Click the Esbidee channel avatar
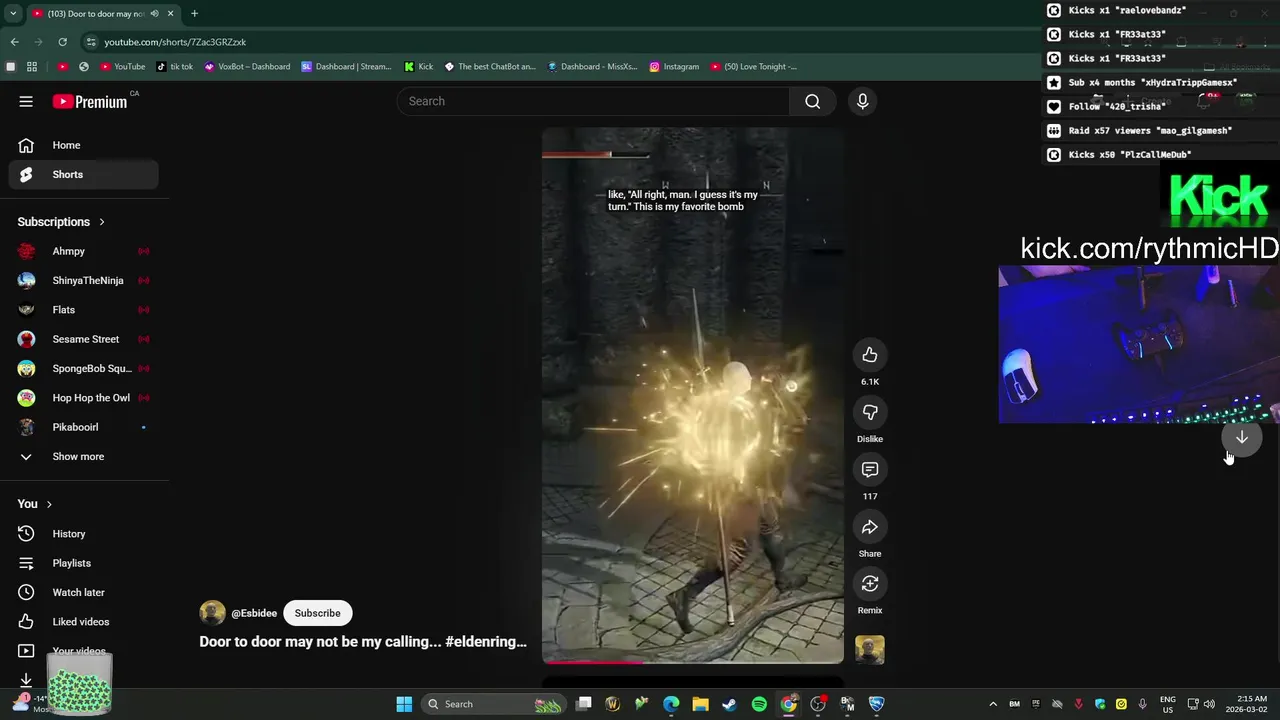The width and height of the screenshot is (1280, 720). click(x=212, y=613)
